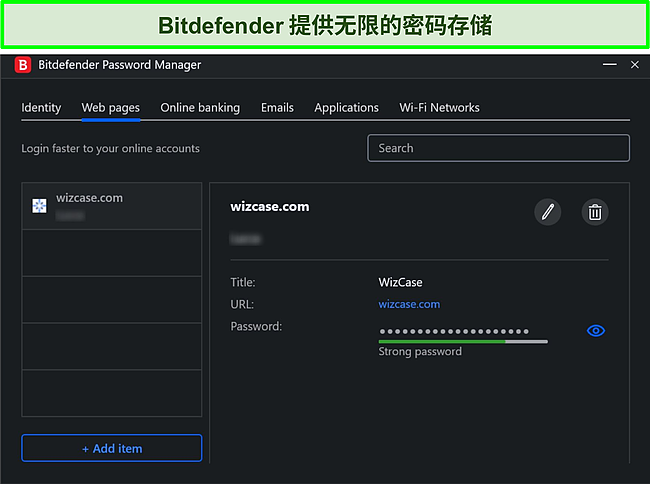Select the Web pages tab
The image size is (650, 484).
pyautogui.click(x=111, y=108)
